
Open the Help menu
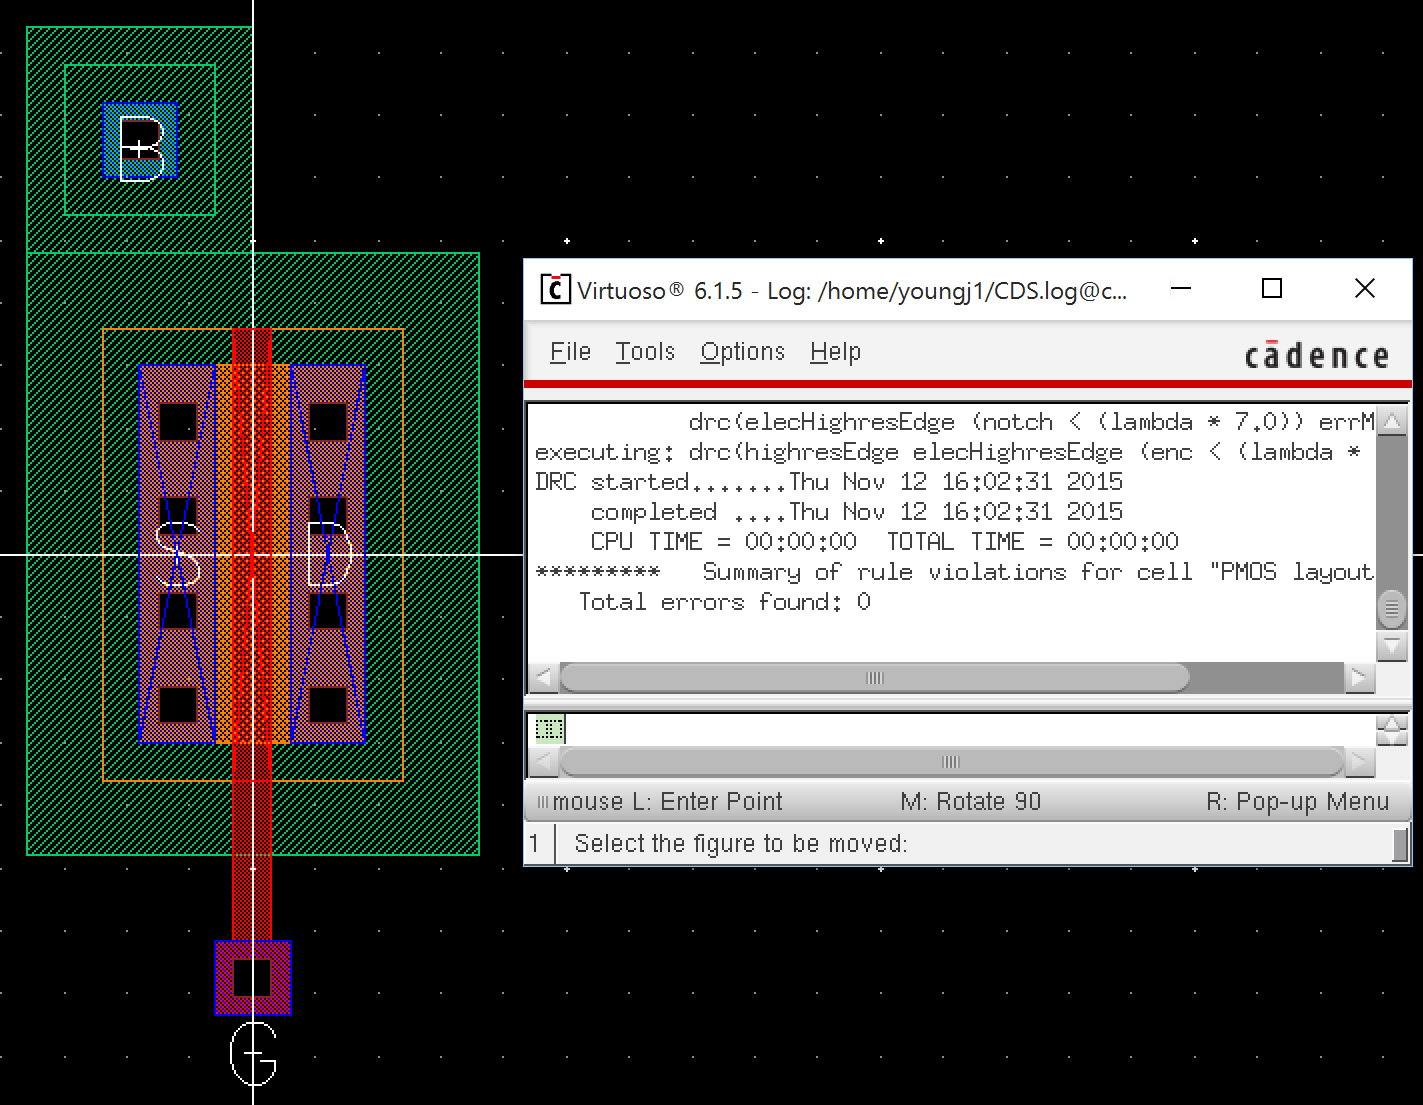coord(835,352)
